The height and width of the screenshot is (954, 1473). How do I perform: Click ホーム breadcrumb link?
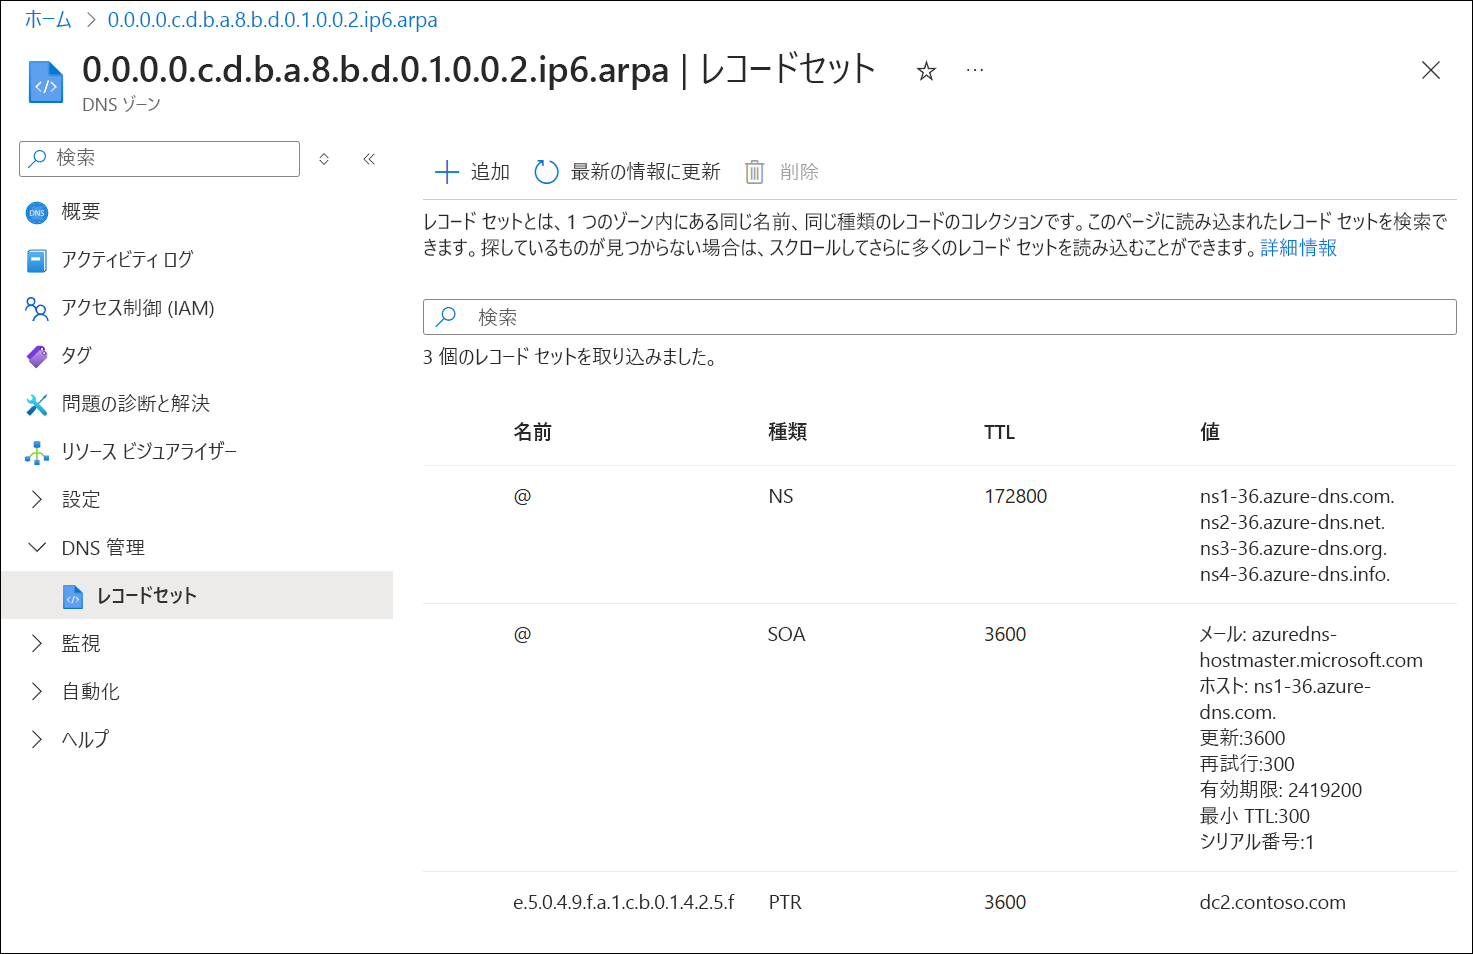[x=48, y=20]
